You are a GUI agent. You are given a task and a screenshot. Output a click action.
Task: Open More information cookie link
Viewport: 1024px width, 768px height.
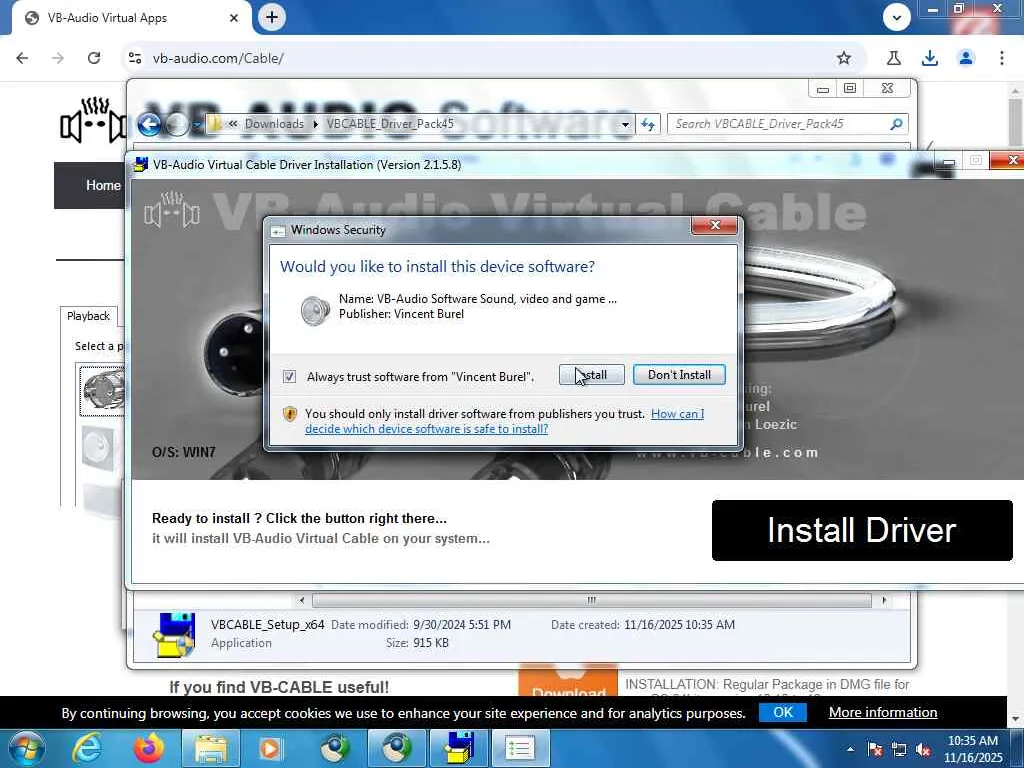click(x=883, y=712)
